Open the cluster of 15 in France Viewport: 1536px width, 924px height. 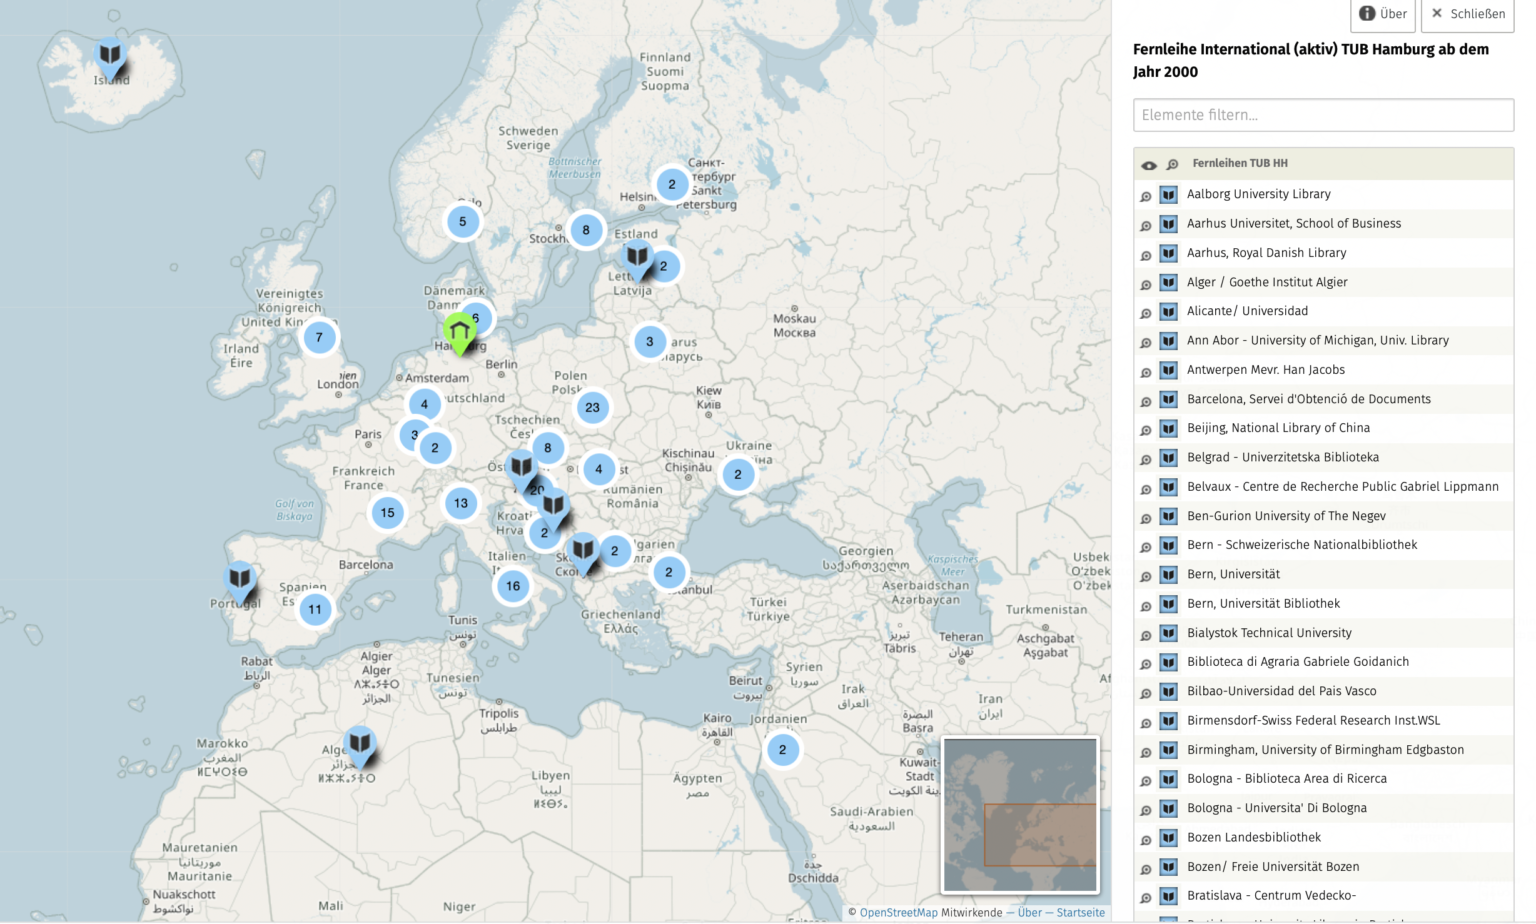[387, 513]
